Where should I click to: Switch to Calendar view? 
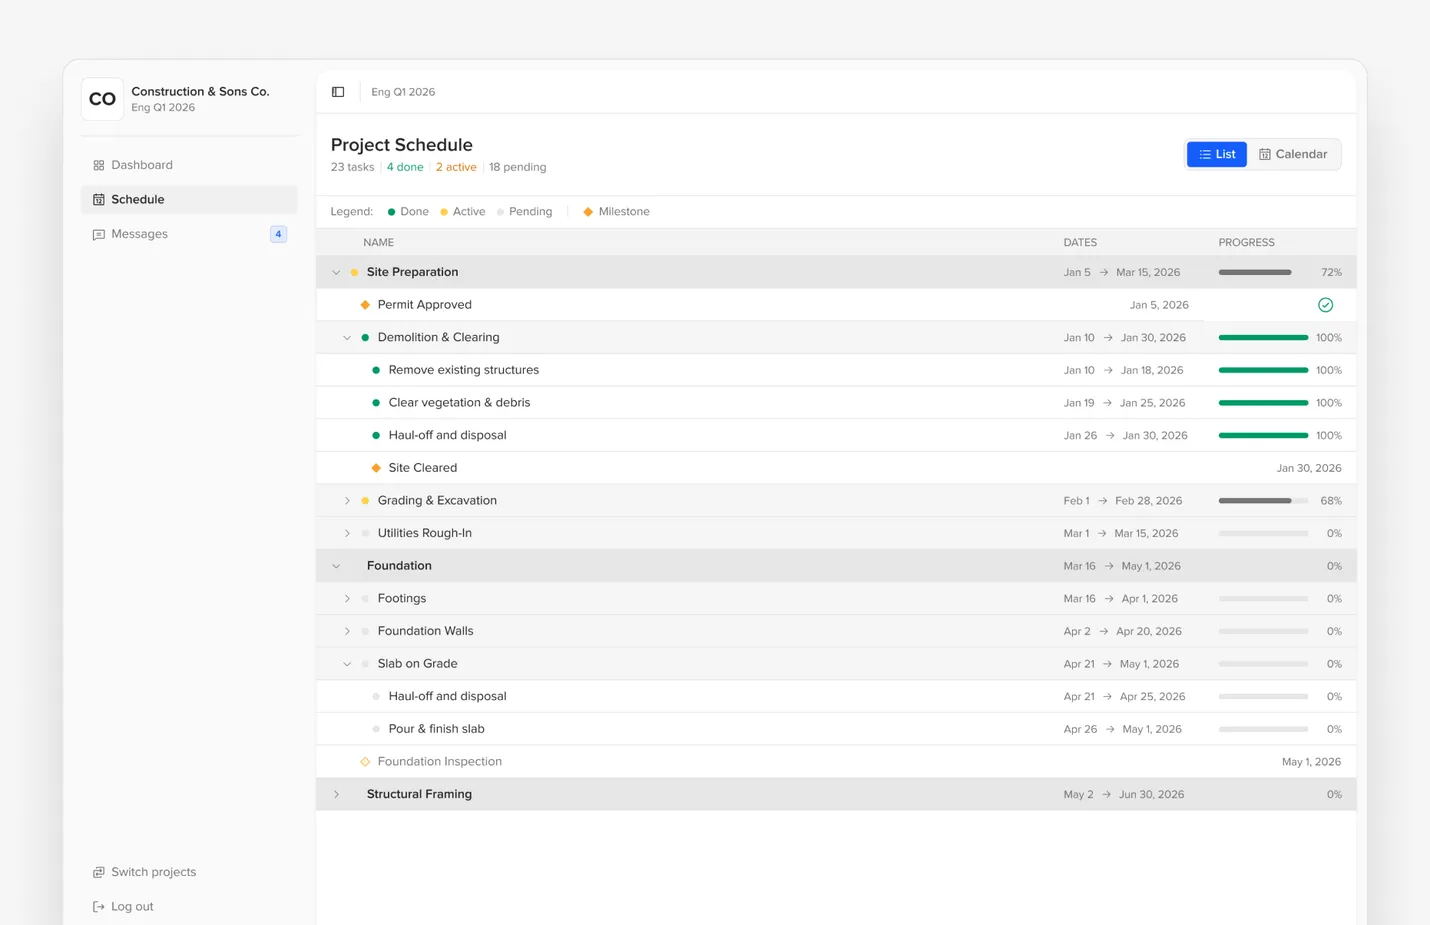pyautogui.click(x=1293, y=154)
